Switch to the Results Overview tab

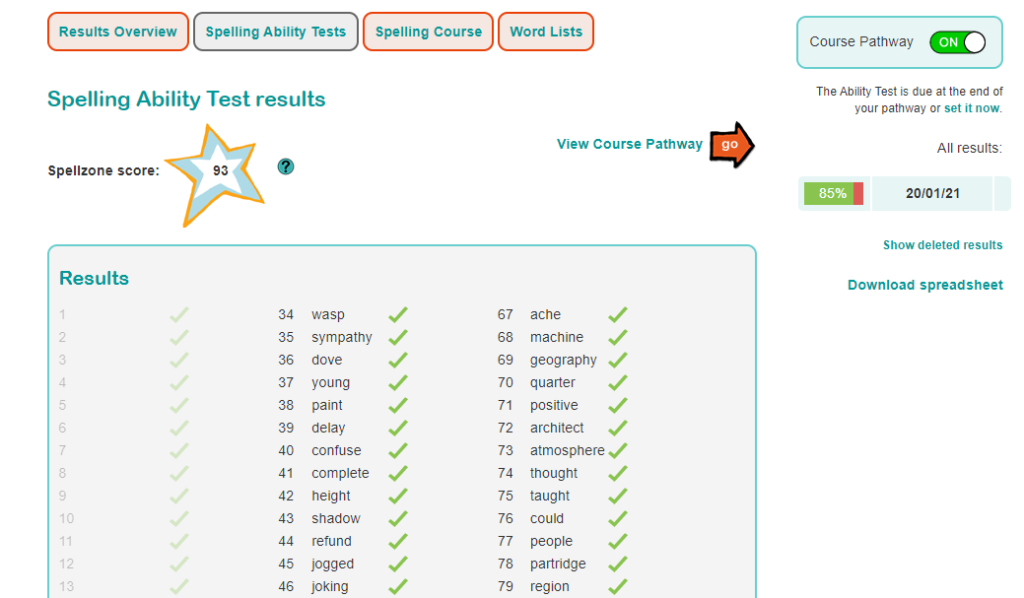(117, 31)
